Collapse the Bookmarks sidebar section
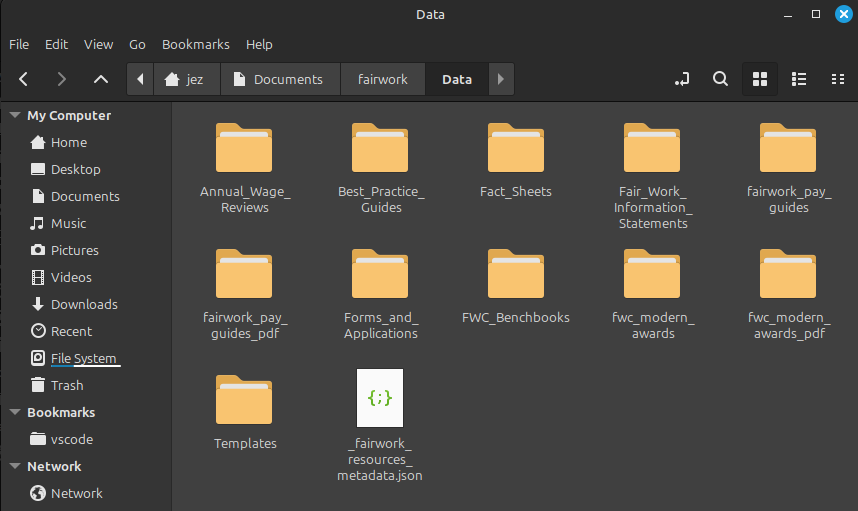The image size is (858, 511). (x=15, y=412)
